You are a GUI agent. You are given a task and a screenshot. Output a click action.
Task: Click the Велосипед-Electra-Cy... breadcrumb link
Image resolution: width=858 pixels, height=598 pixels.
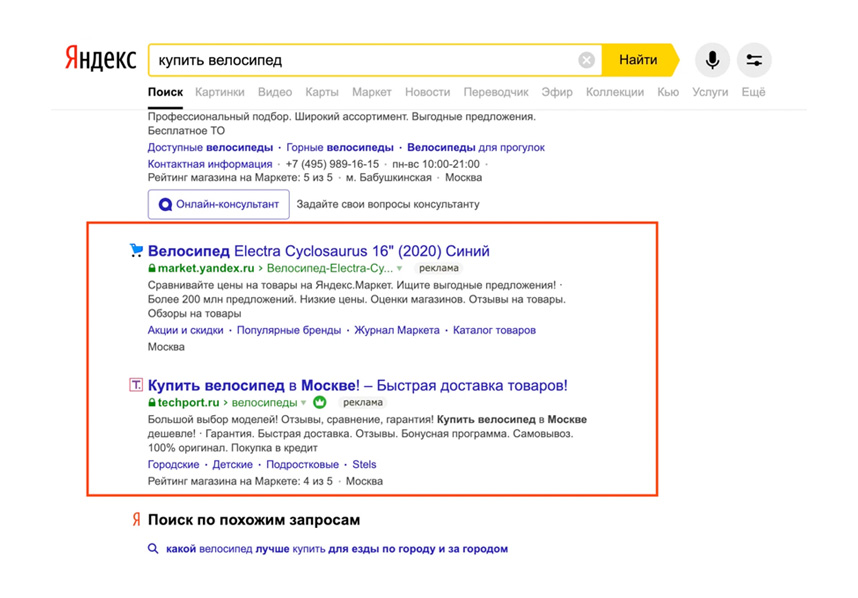pos(329,268)
